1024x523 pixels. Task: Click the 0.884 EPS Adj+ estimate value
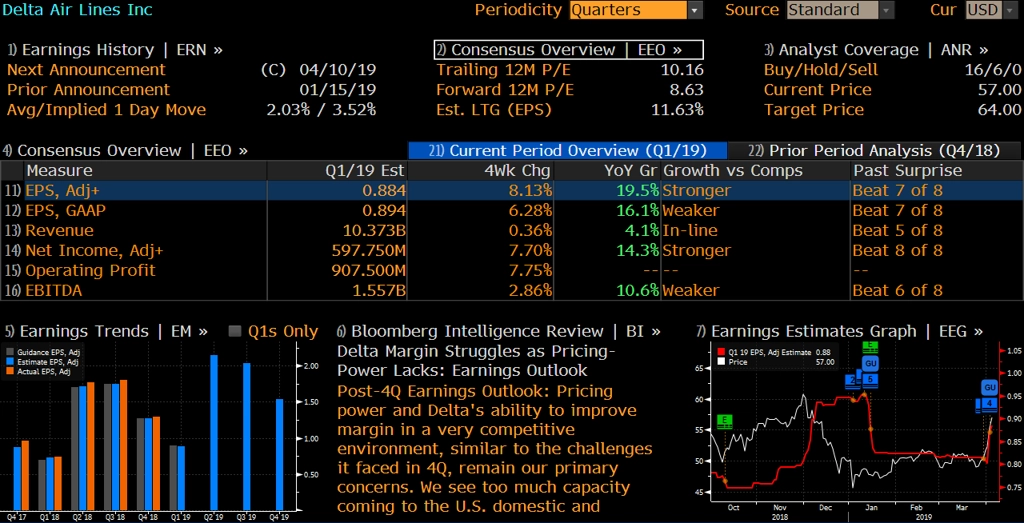[x=384, y=191]
